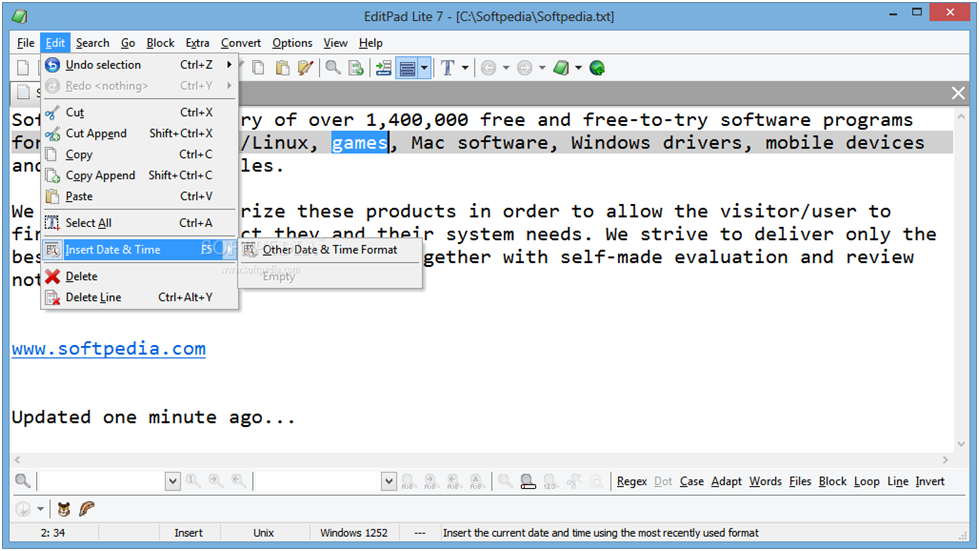Viewport: 979px width, 551px height.
Task: Open the back history dropdown arrow
Action: pyautogui.click(x=506, y=68)
